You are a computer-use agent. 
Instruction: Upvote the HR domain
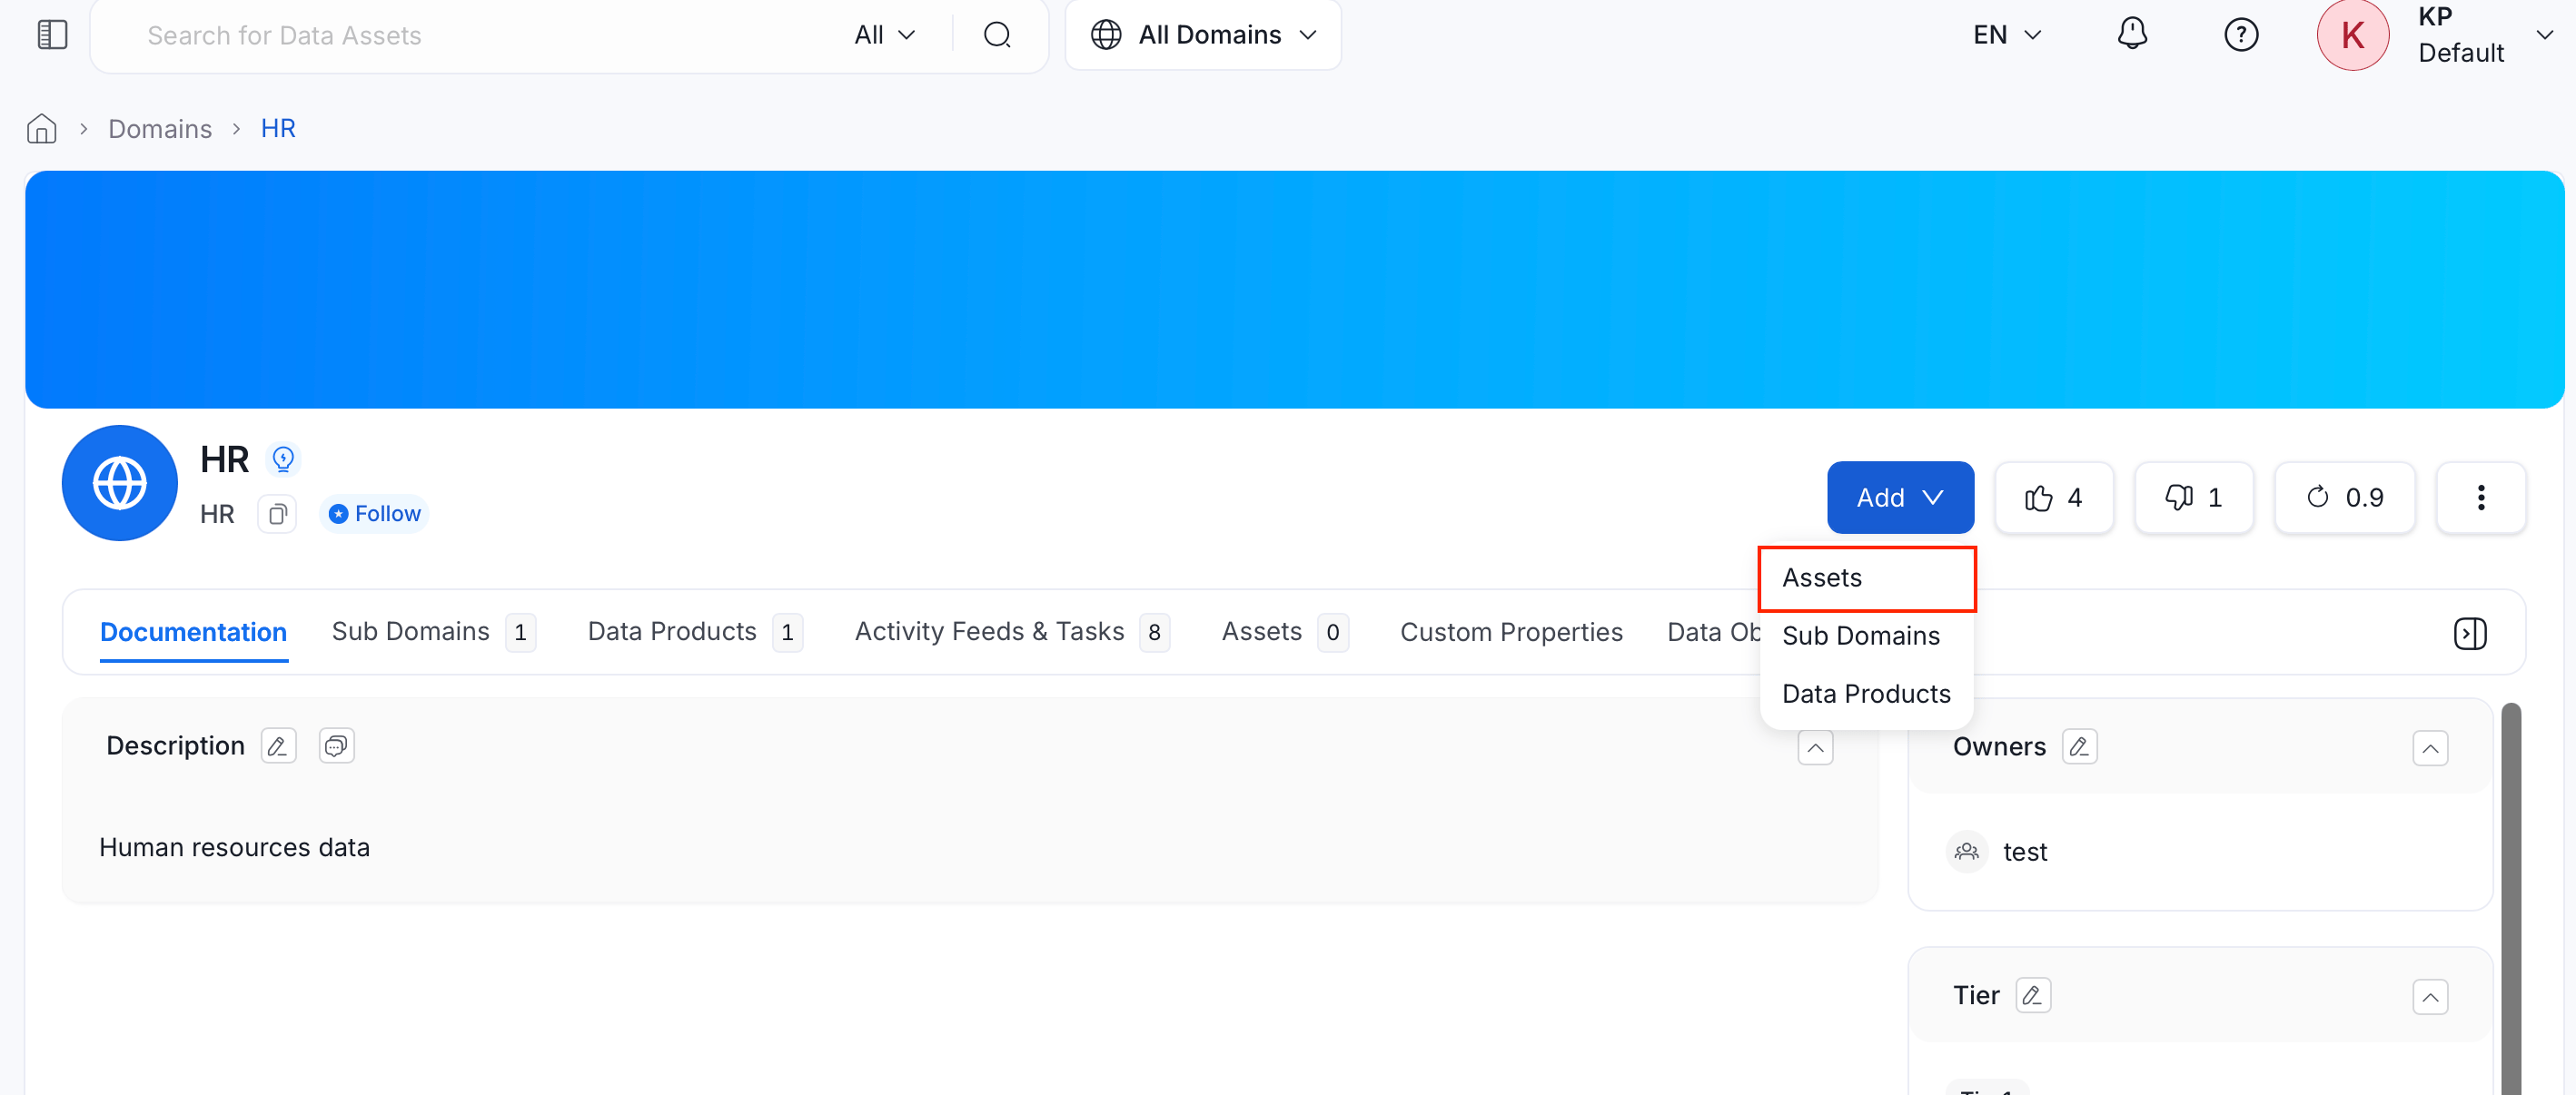(x=2054, y=498)
